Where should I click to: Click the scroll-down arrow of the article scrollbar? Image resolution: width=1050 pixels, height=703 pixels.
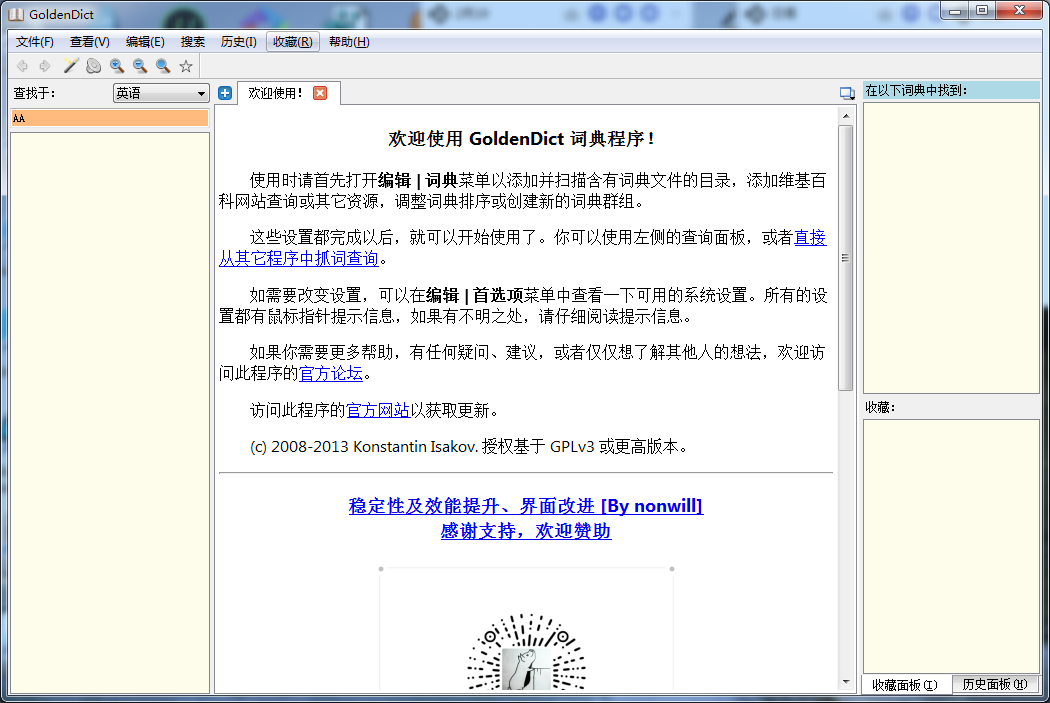(x=846, y=682)
